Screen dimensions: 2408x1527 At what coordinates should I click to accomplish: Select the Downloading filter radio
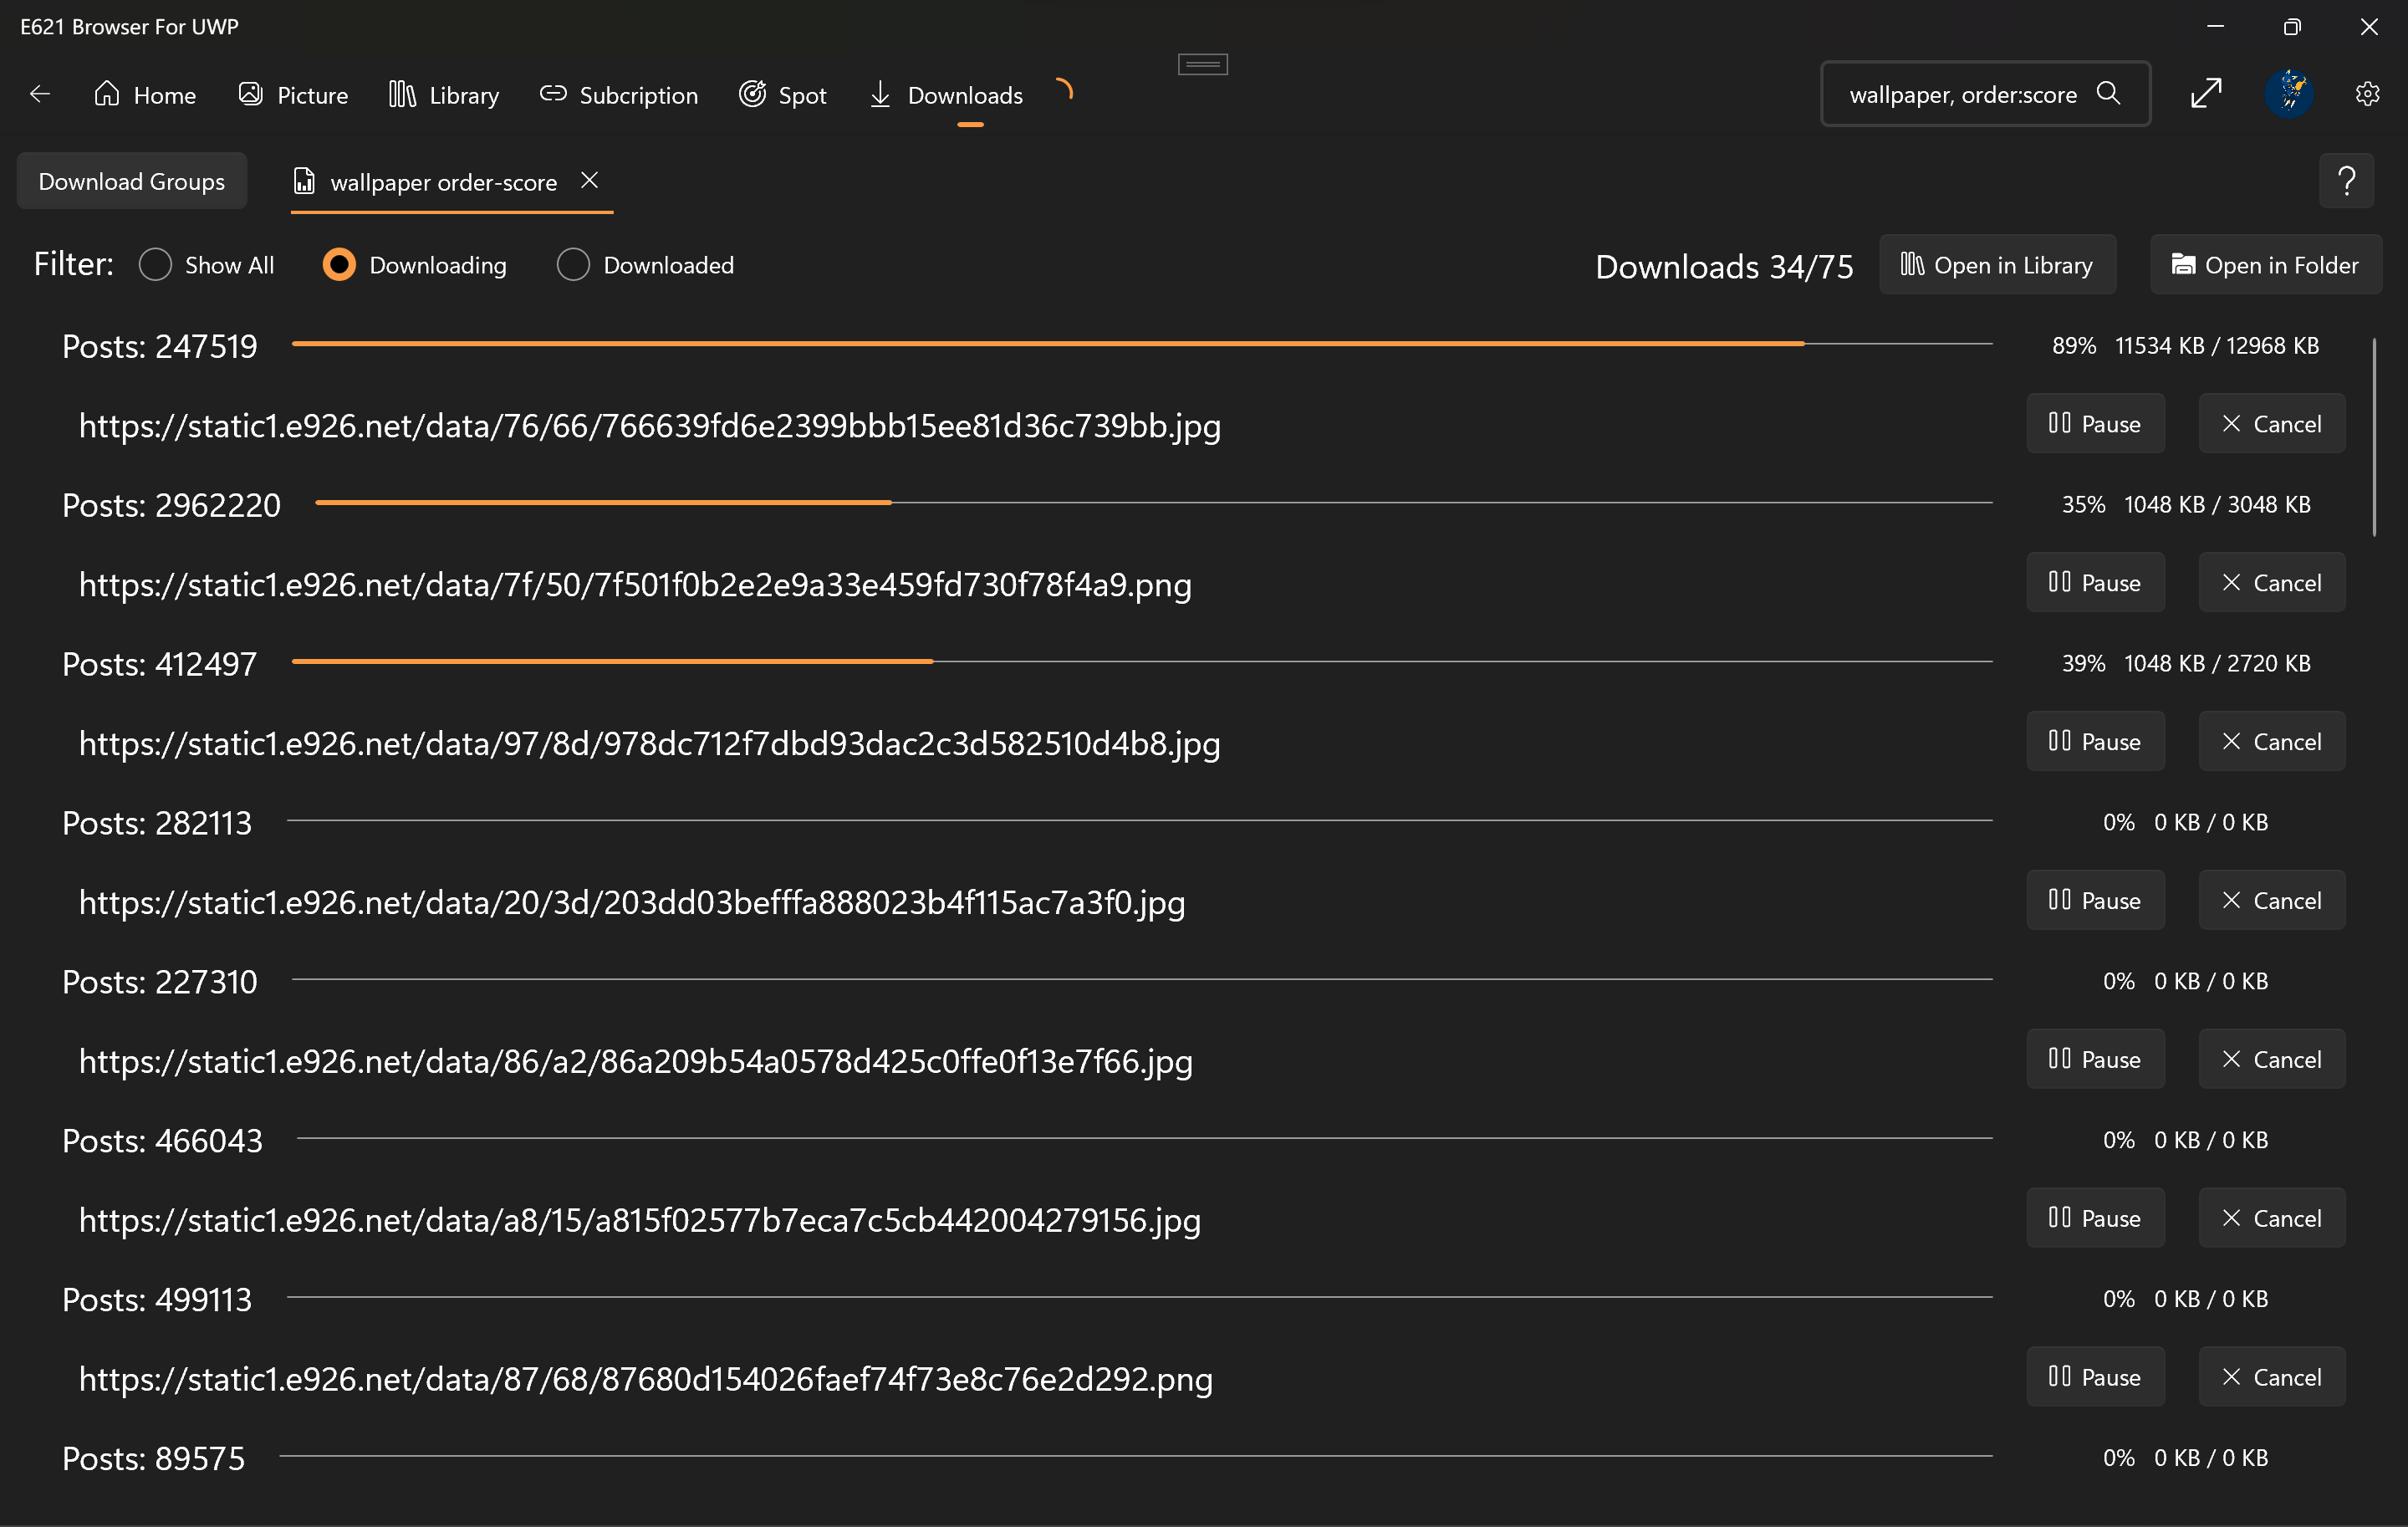(x=339, y=265)
